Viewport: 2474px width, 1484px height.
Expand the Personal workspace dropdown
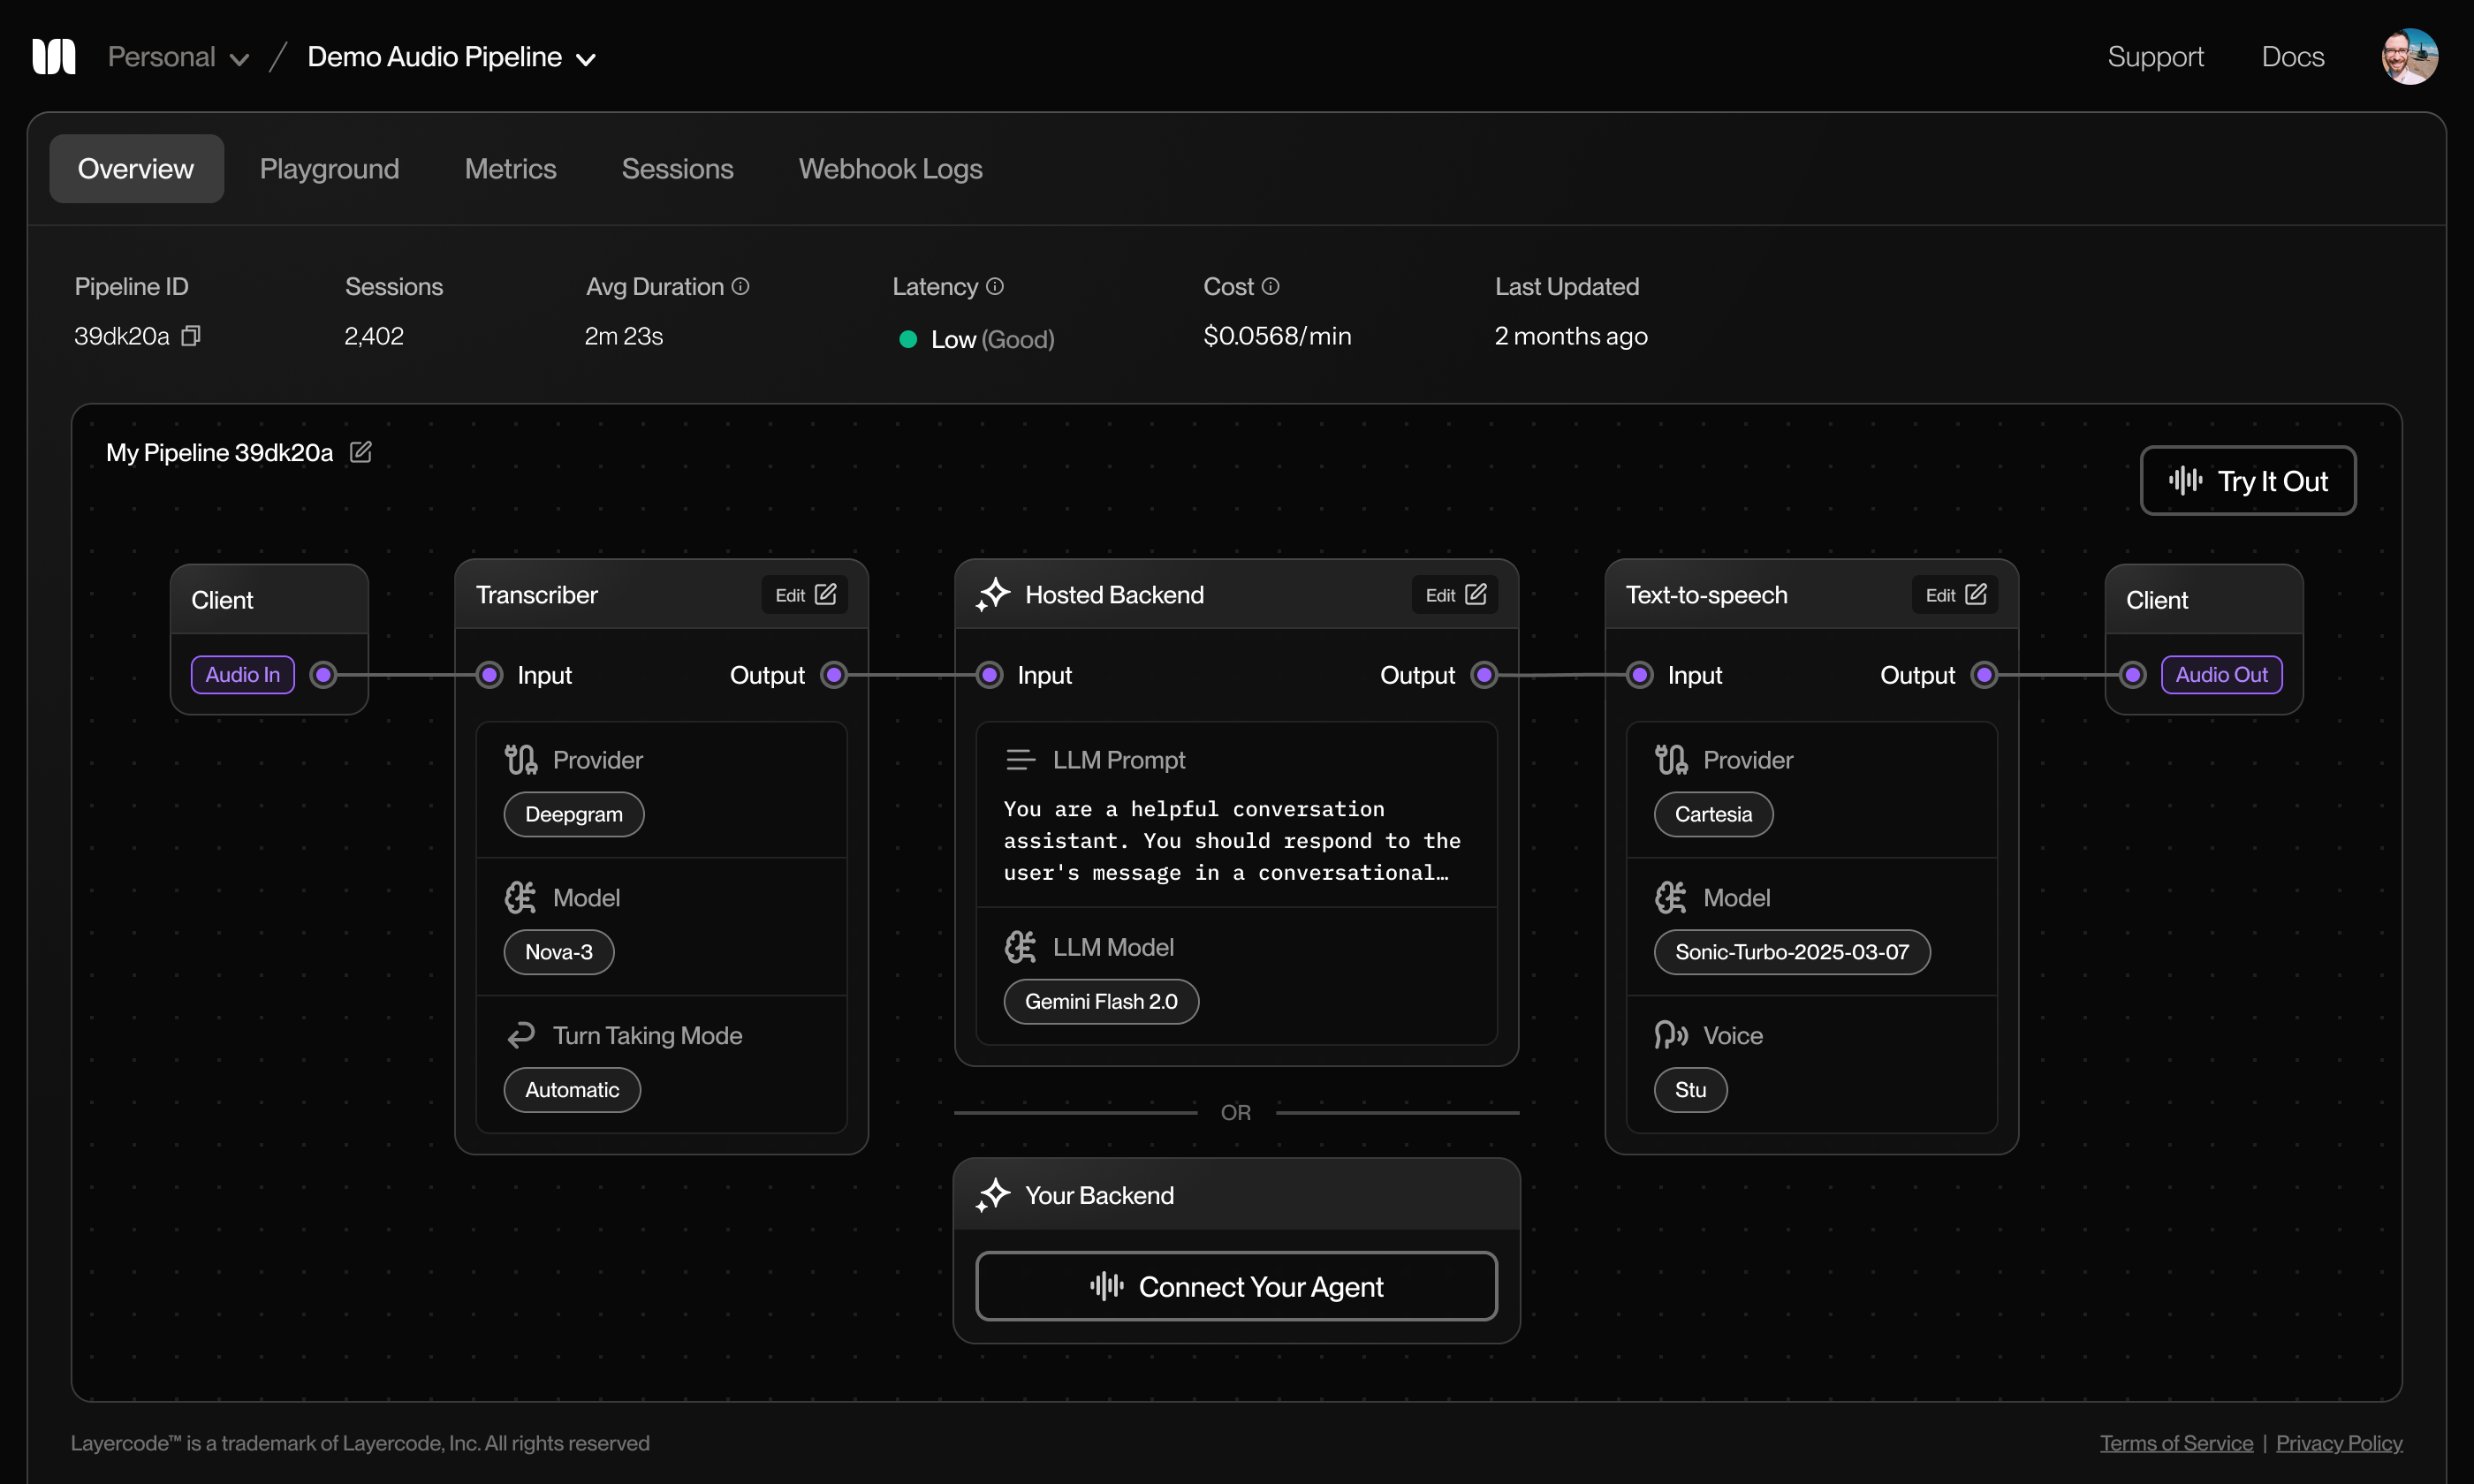(x=178, y=57)
